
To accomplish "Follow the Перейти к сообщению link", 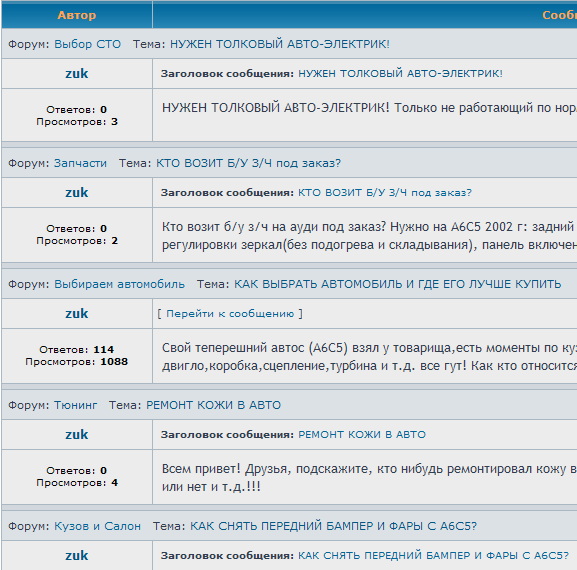I will tap(230, 314).
